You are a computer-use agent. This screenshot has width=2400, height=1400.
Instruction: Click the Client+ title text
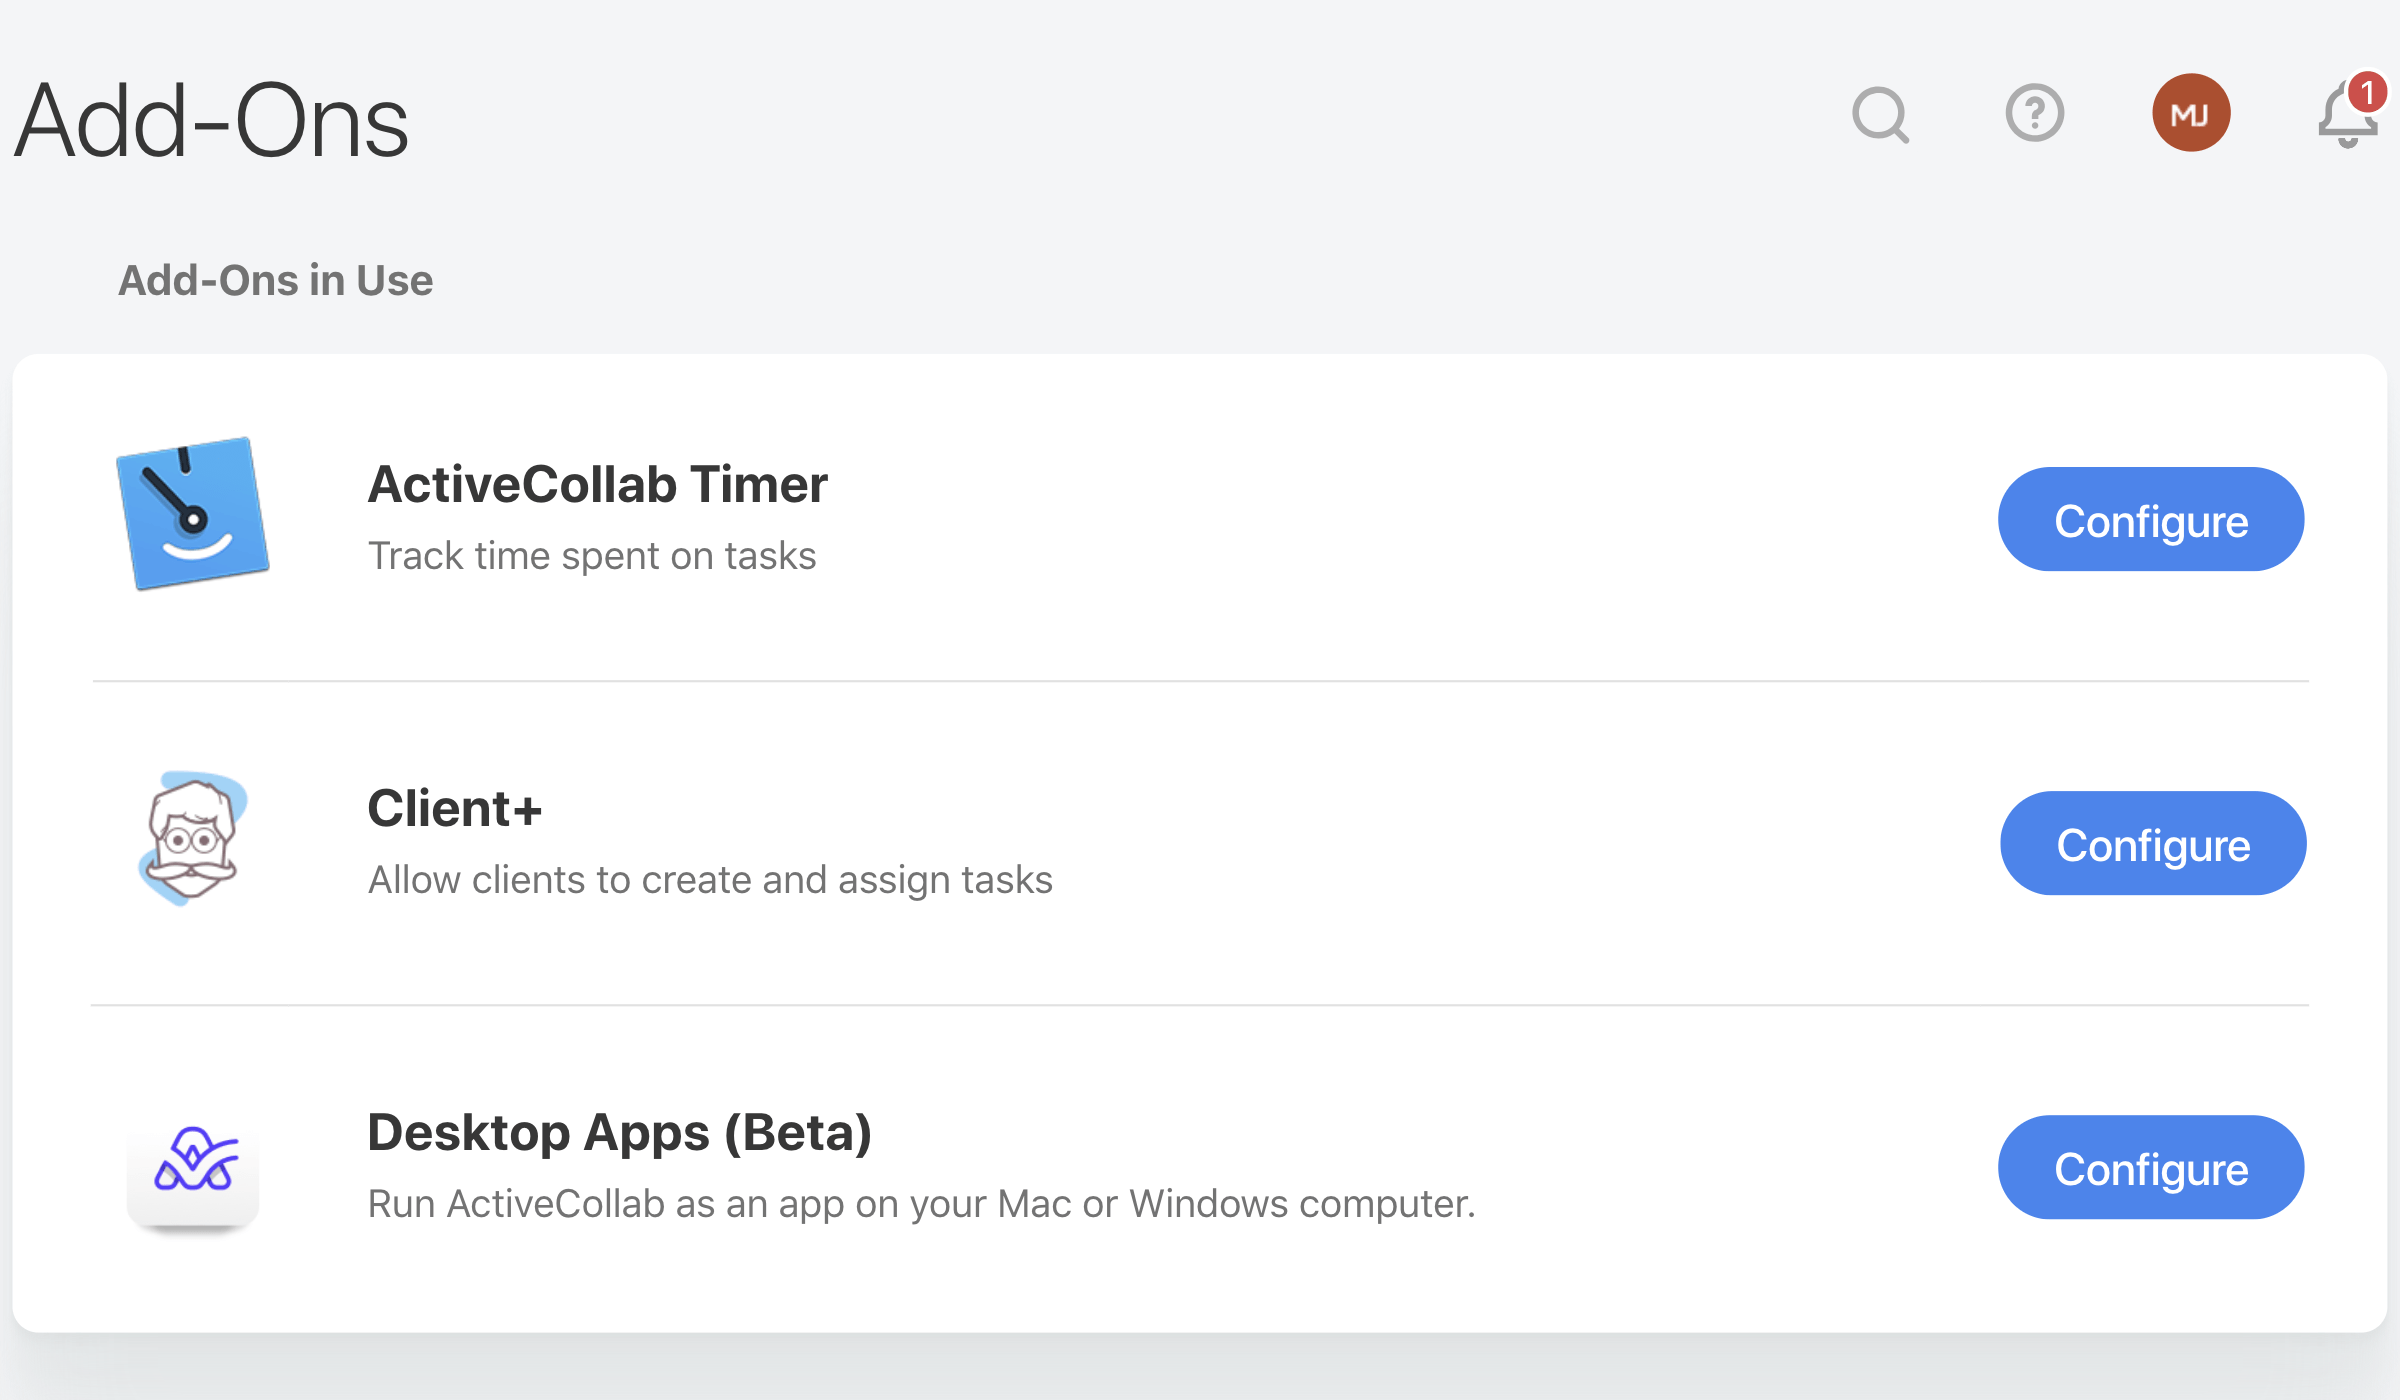[454, 809]
